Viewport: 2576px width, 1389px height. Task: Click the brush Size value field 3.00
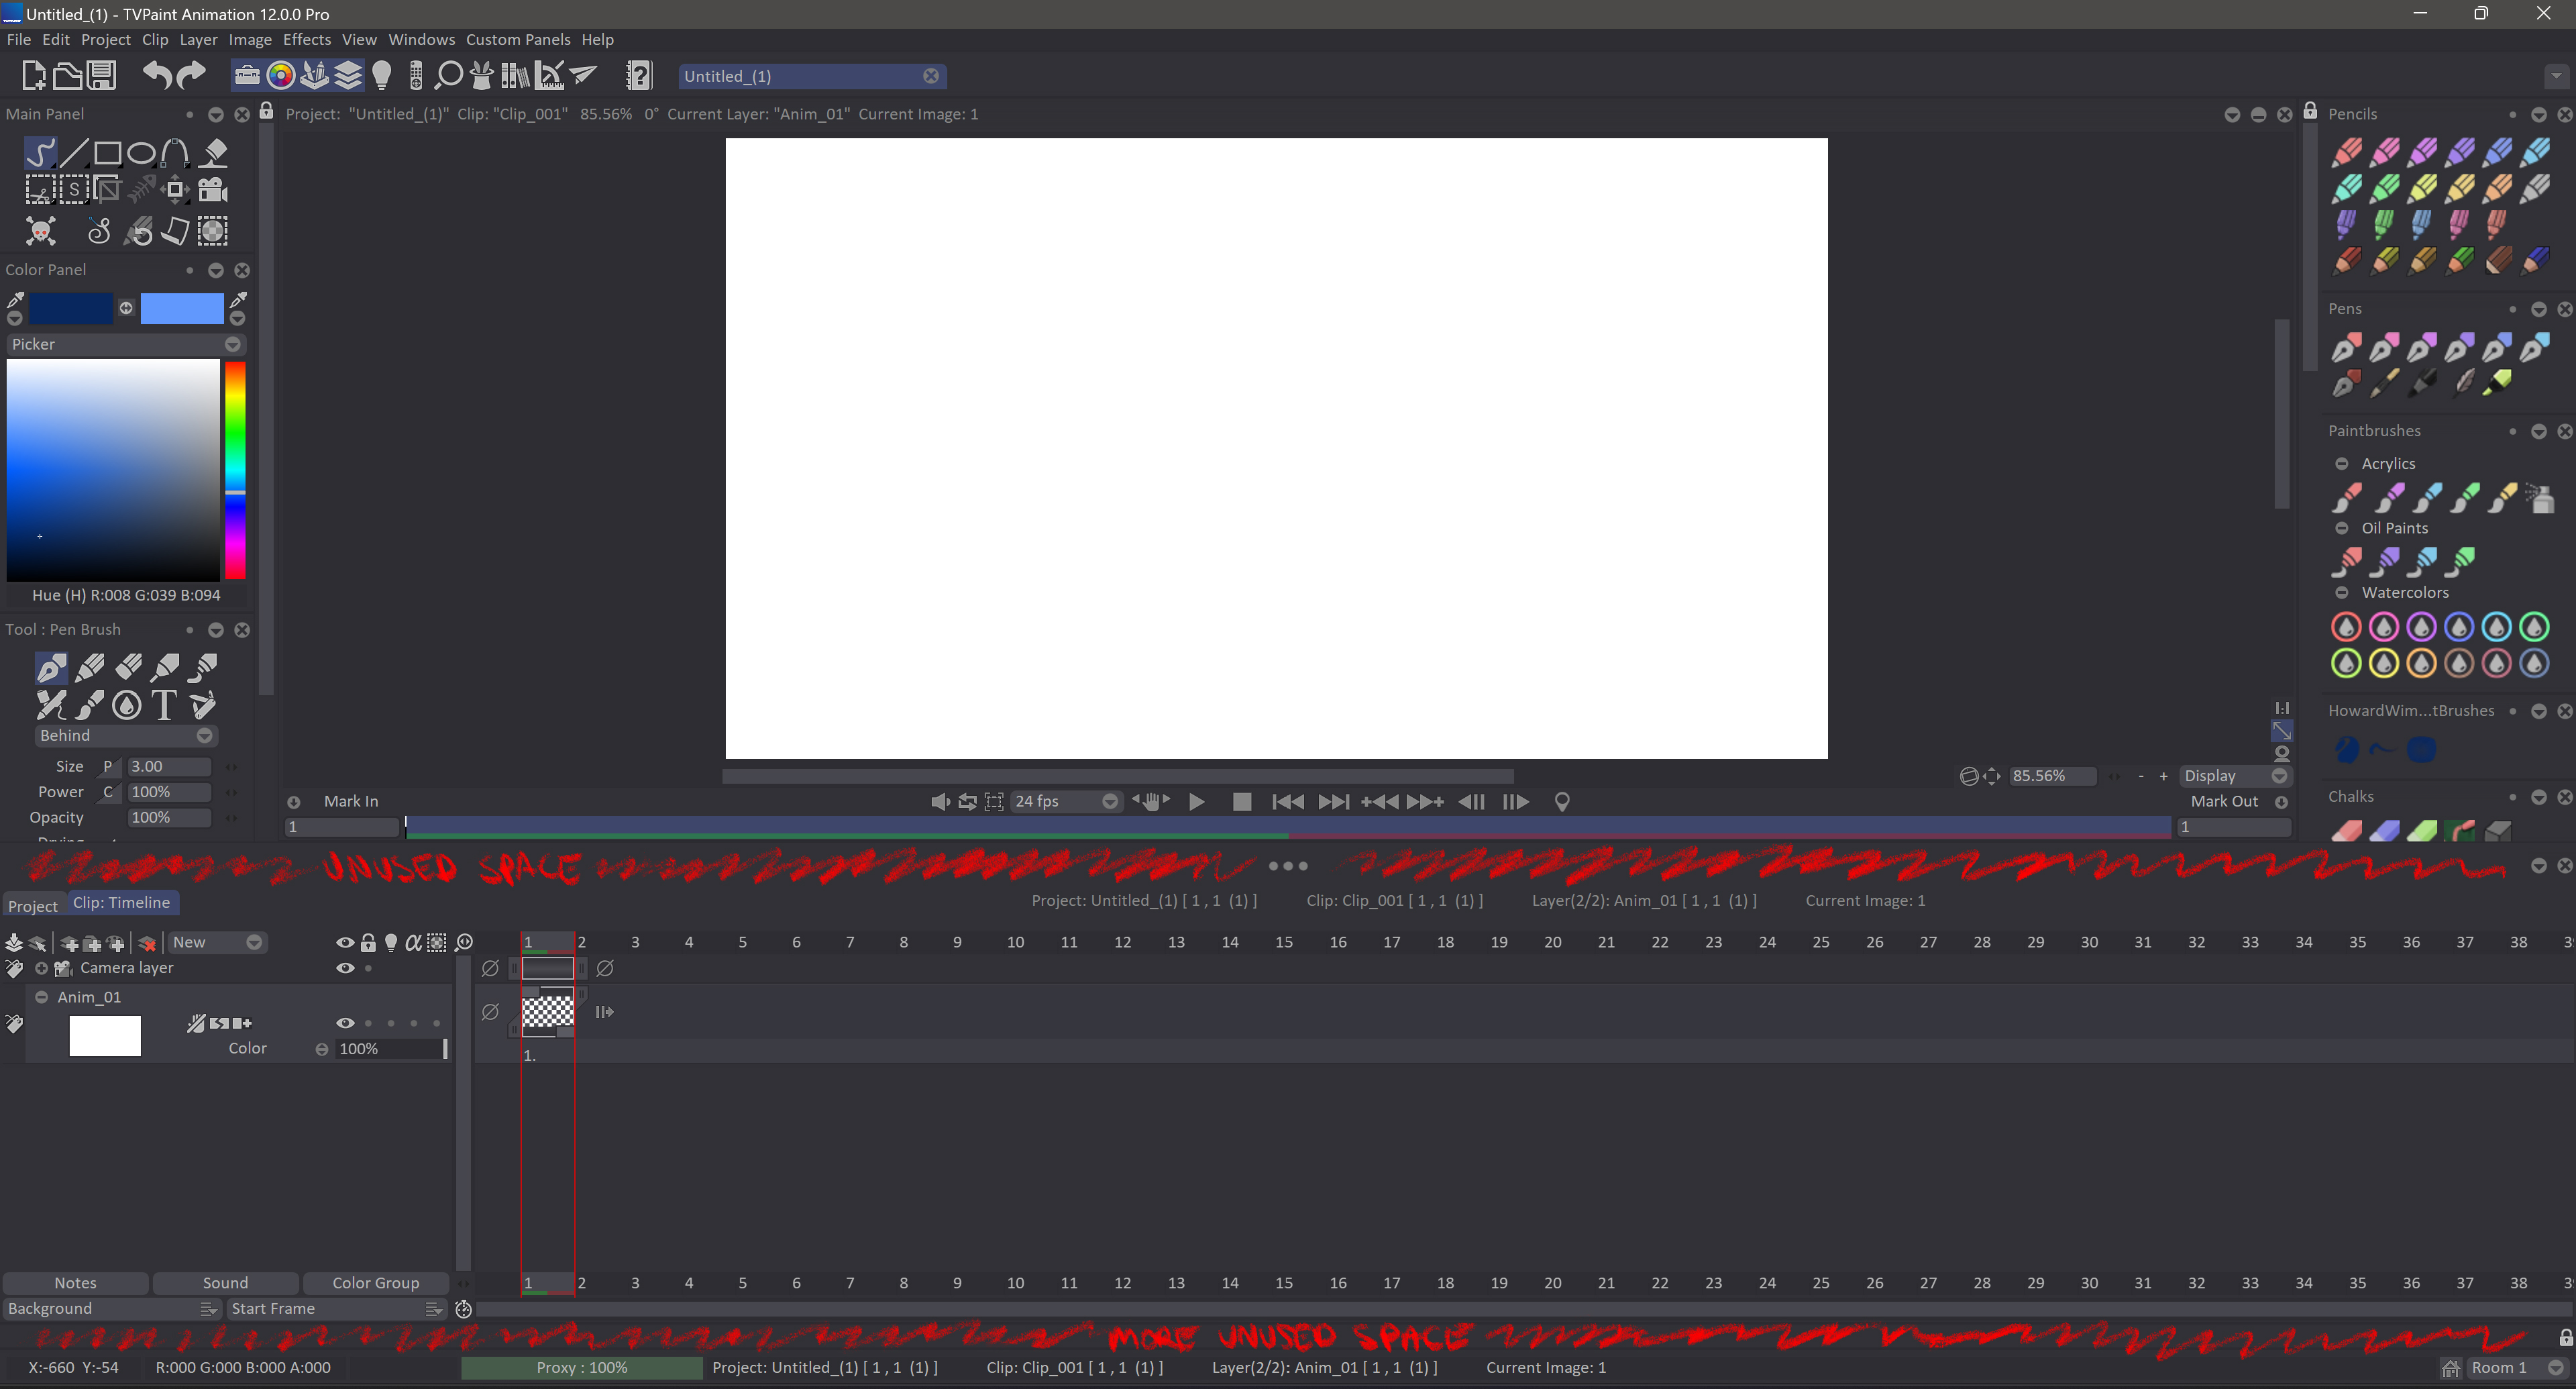[169, 767]
